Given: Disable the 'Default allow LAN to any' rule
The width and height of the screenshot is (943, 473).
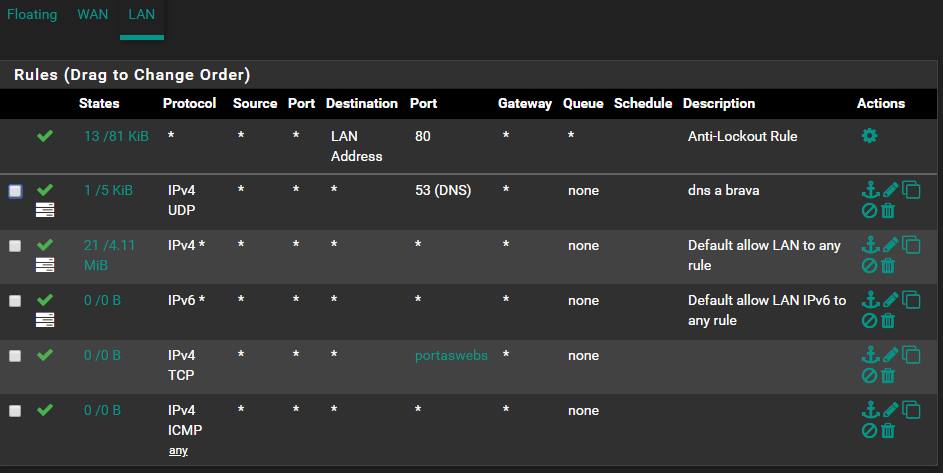Looking at the screenshot, I should [869, 266].
